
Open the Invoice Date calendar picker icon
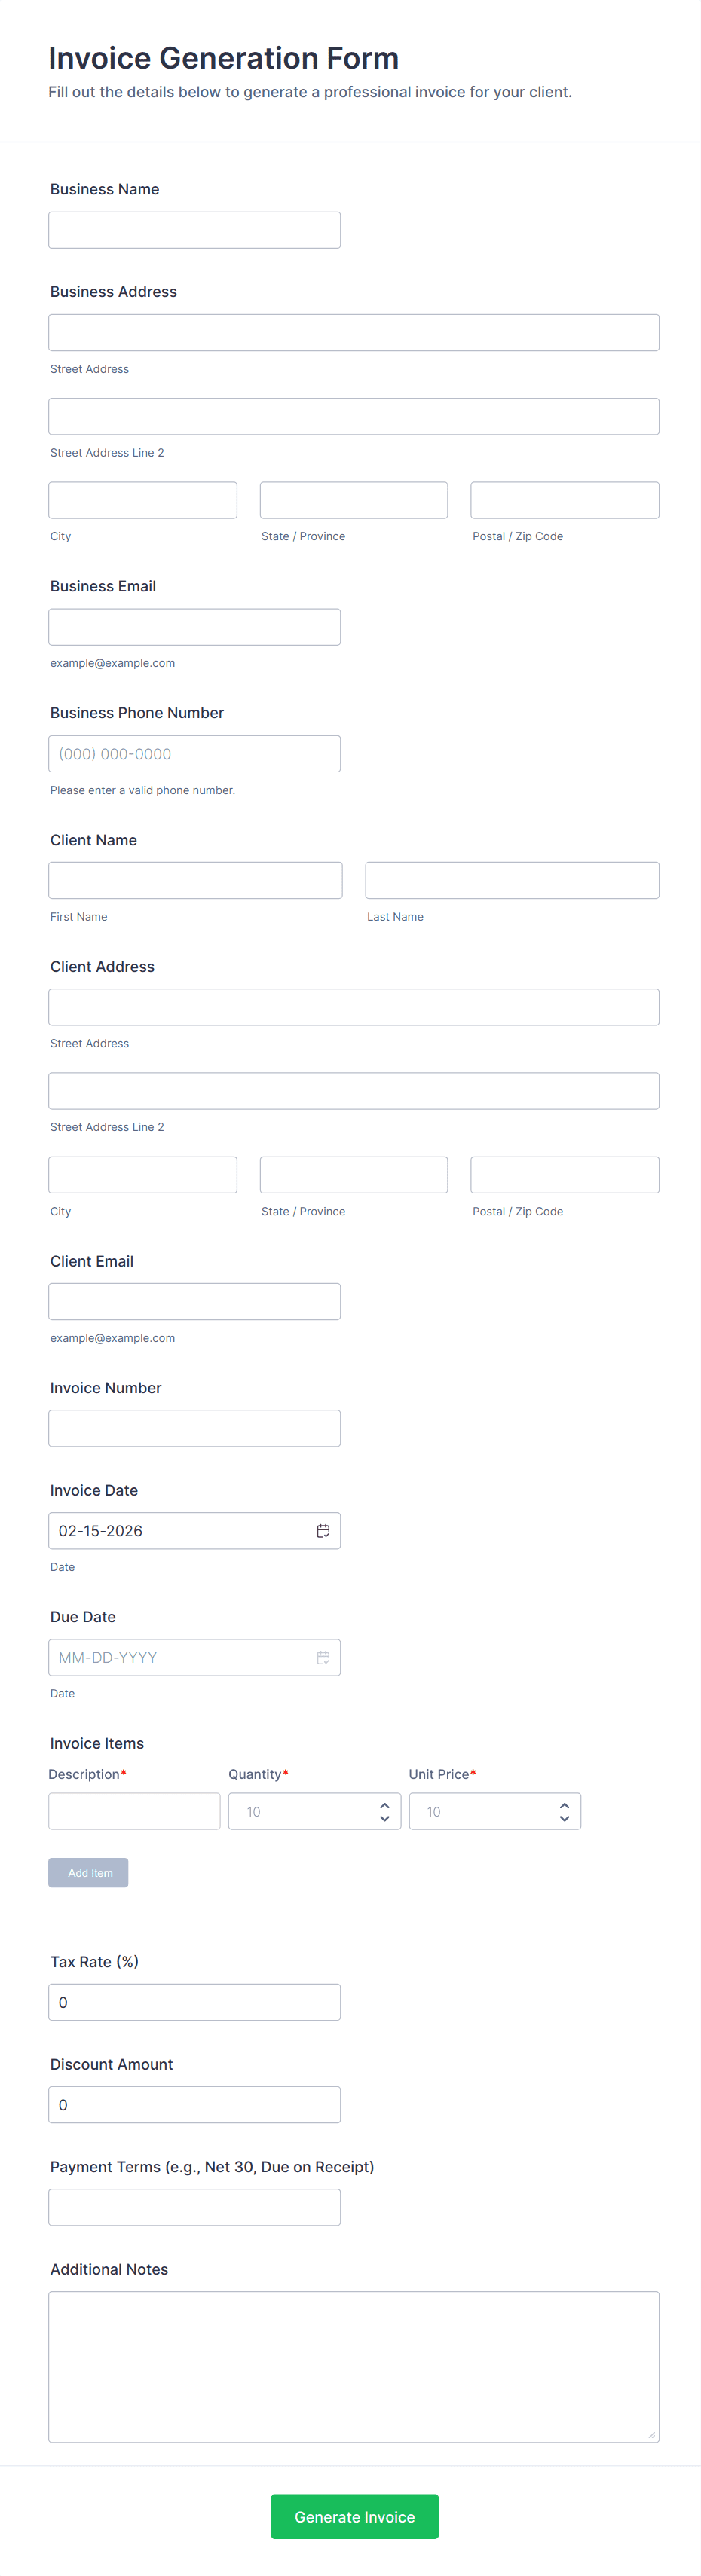(323, 1530)
